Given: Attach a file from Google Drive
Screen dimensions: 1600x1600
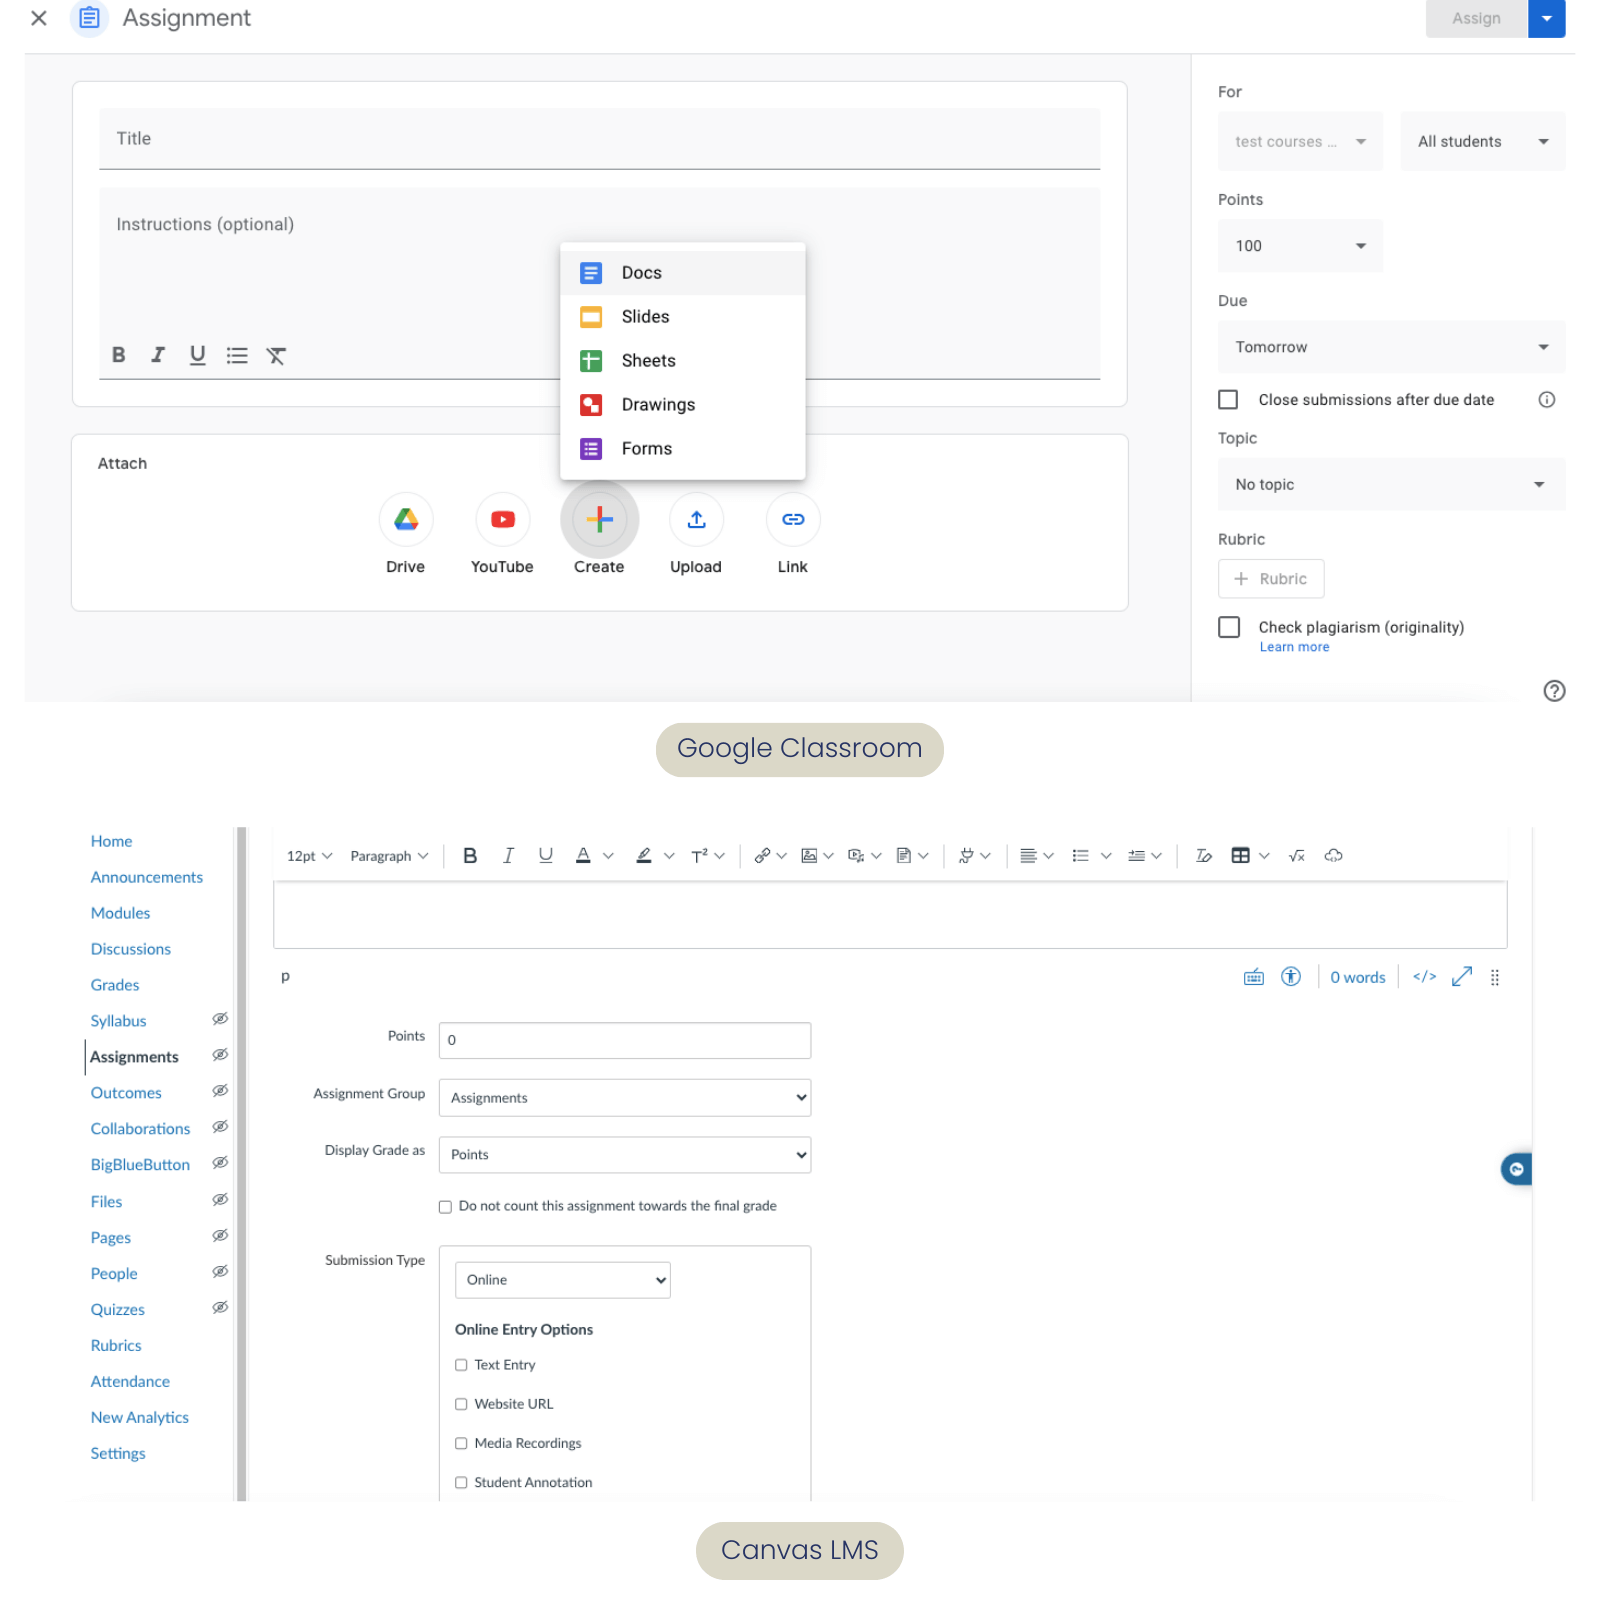Looking at the screenshot, I should click(406, 519).
